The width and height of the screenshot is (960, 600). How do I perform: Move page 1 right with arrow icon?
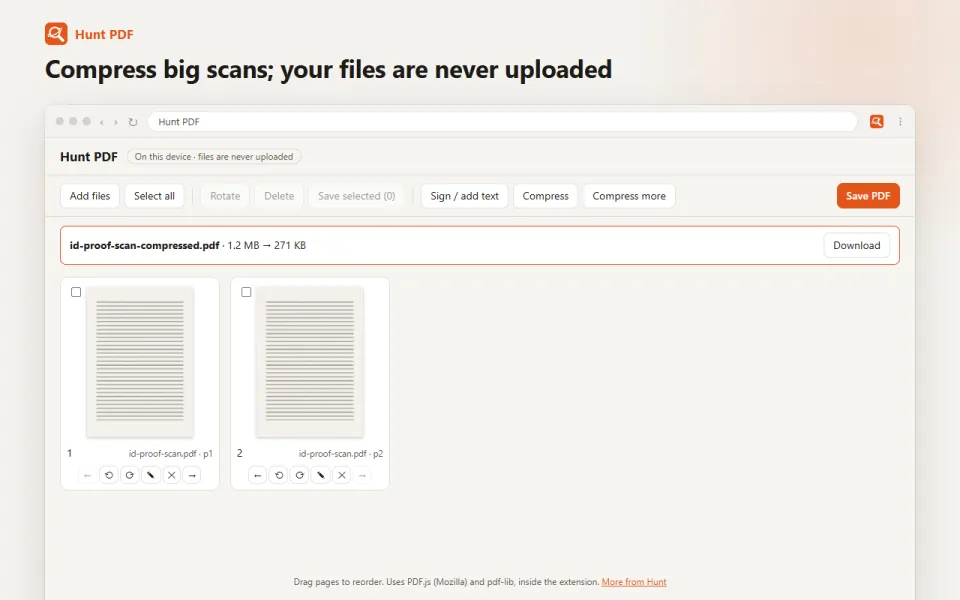coord(192,475)
